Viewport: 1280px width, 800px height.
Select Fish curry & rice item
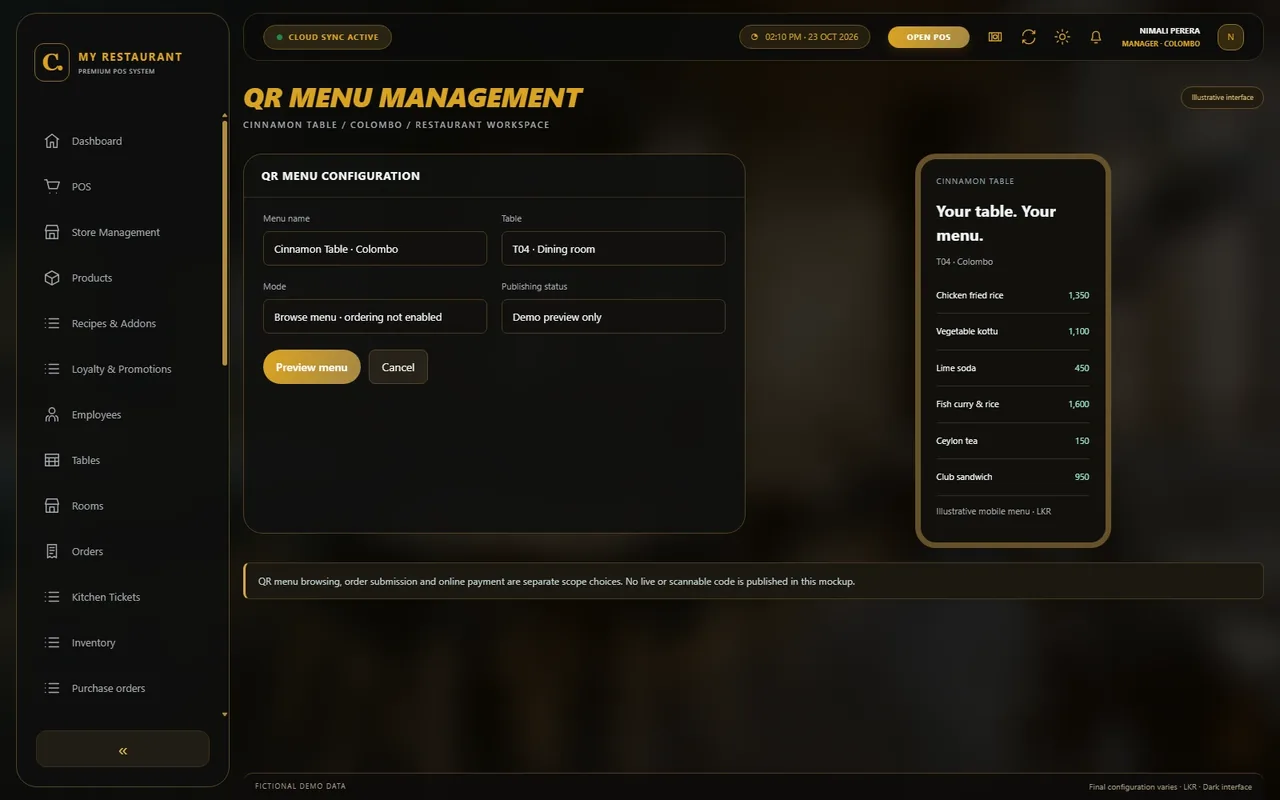click(x=1013, y=405)
